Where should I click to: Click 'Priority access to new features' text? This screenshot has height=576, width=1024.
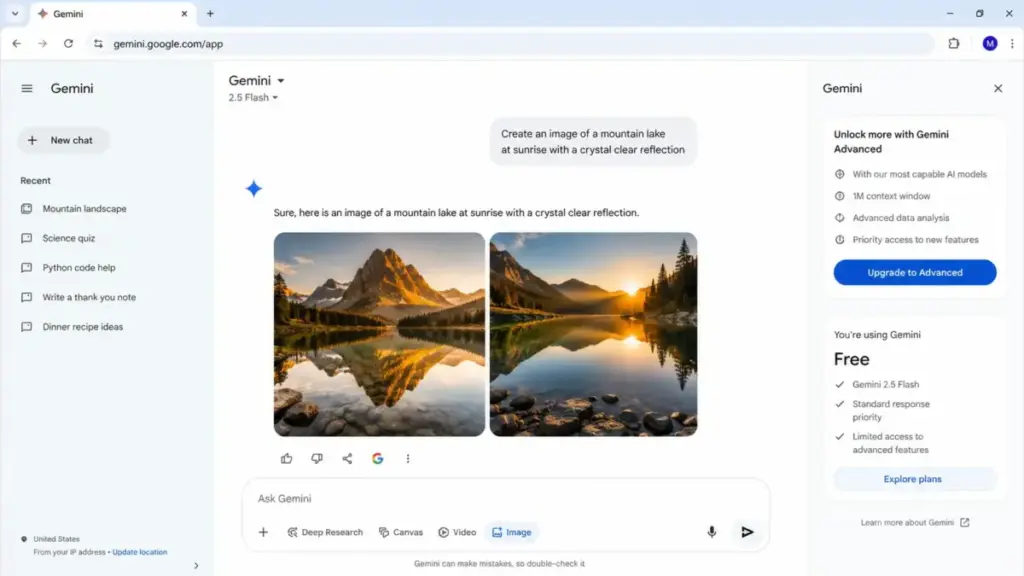tap(916, 240)
